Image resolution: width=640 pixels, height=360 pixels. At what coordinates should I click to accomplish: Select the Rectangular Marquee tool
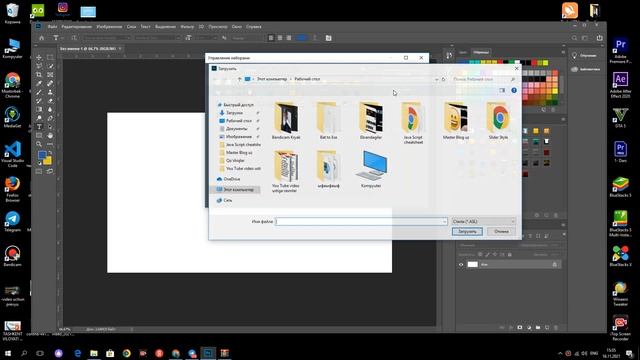pos(50,58)
